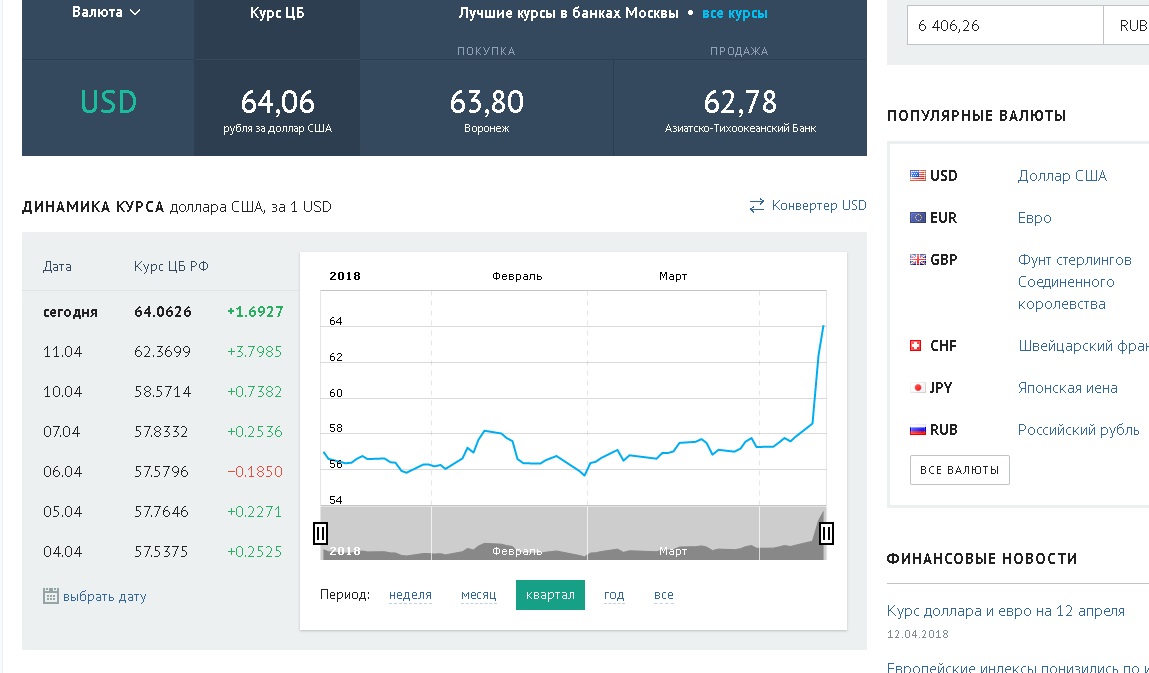The image size is (1149, 673).
Task: Grab the left chart range slider handle
Action: click(x=320, y=533)
